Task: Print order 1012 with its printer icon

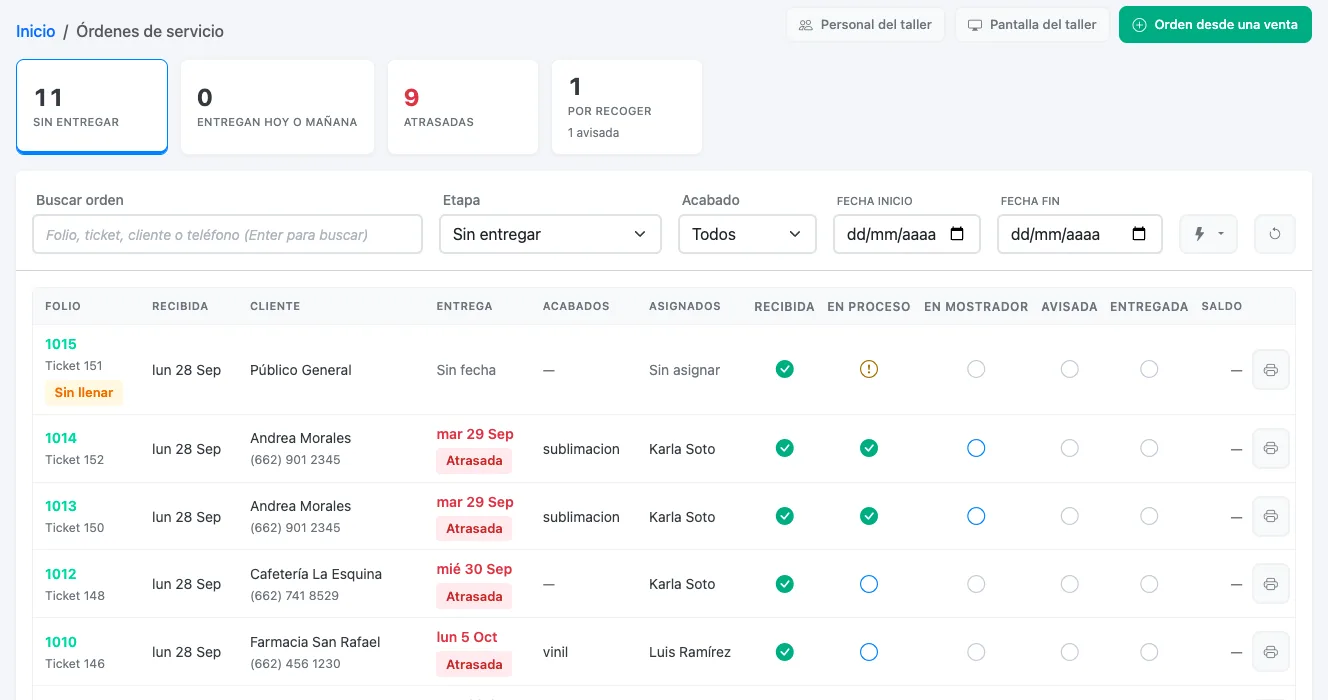Action: click(x=1271, y=584)
